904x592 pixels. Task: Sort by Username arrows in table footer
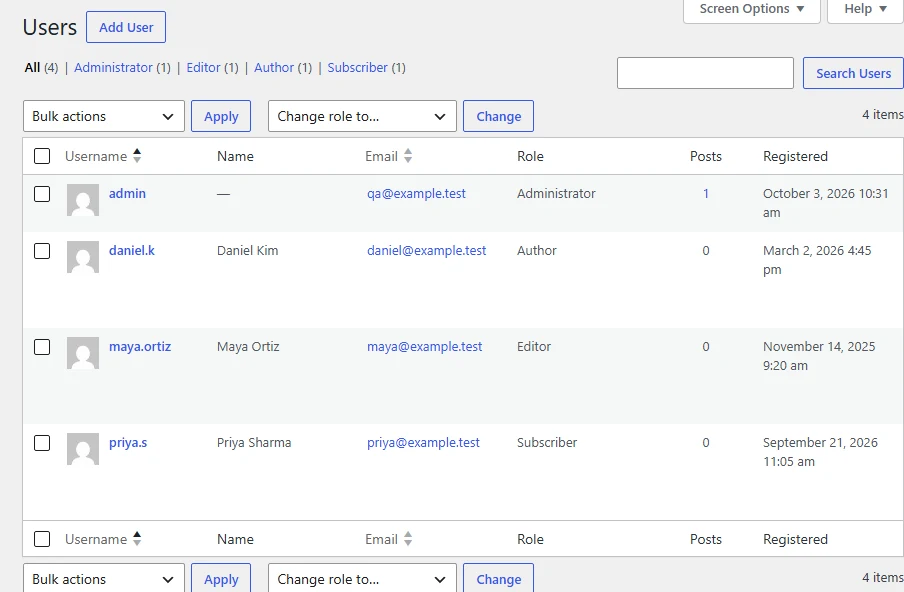pyautogui.click(x=137, y=539)
